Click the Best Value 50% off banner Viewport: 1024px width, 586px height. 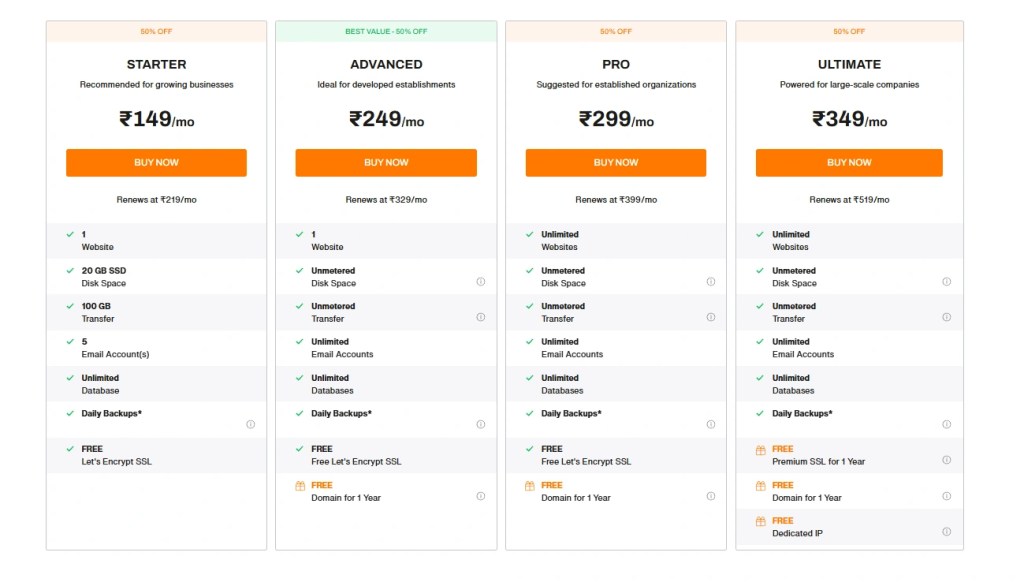pos(386,31)
